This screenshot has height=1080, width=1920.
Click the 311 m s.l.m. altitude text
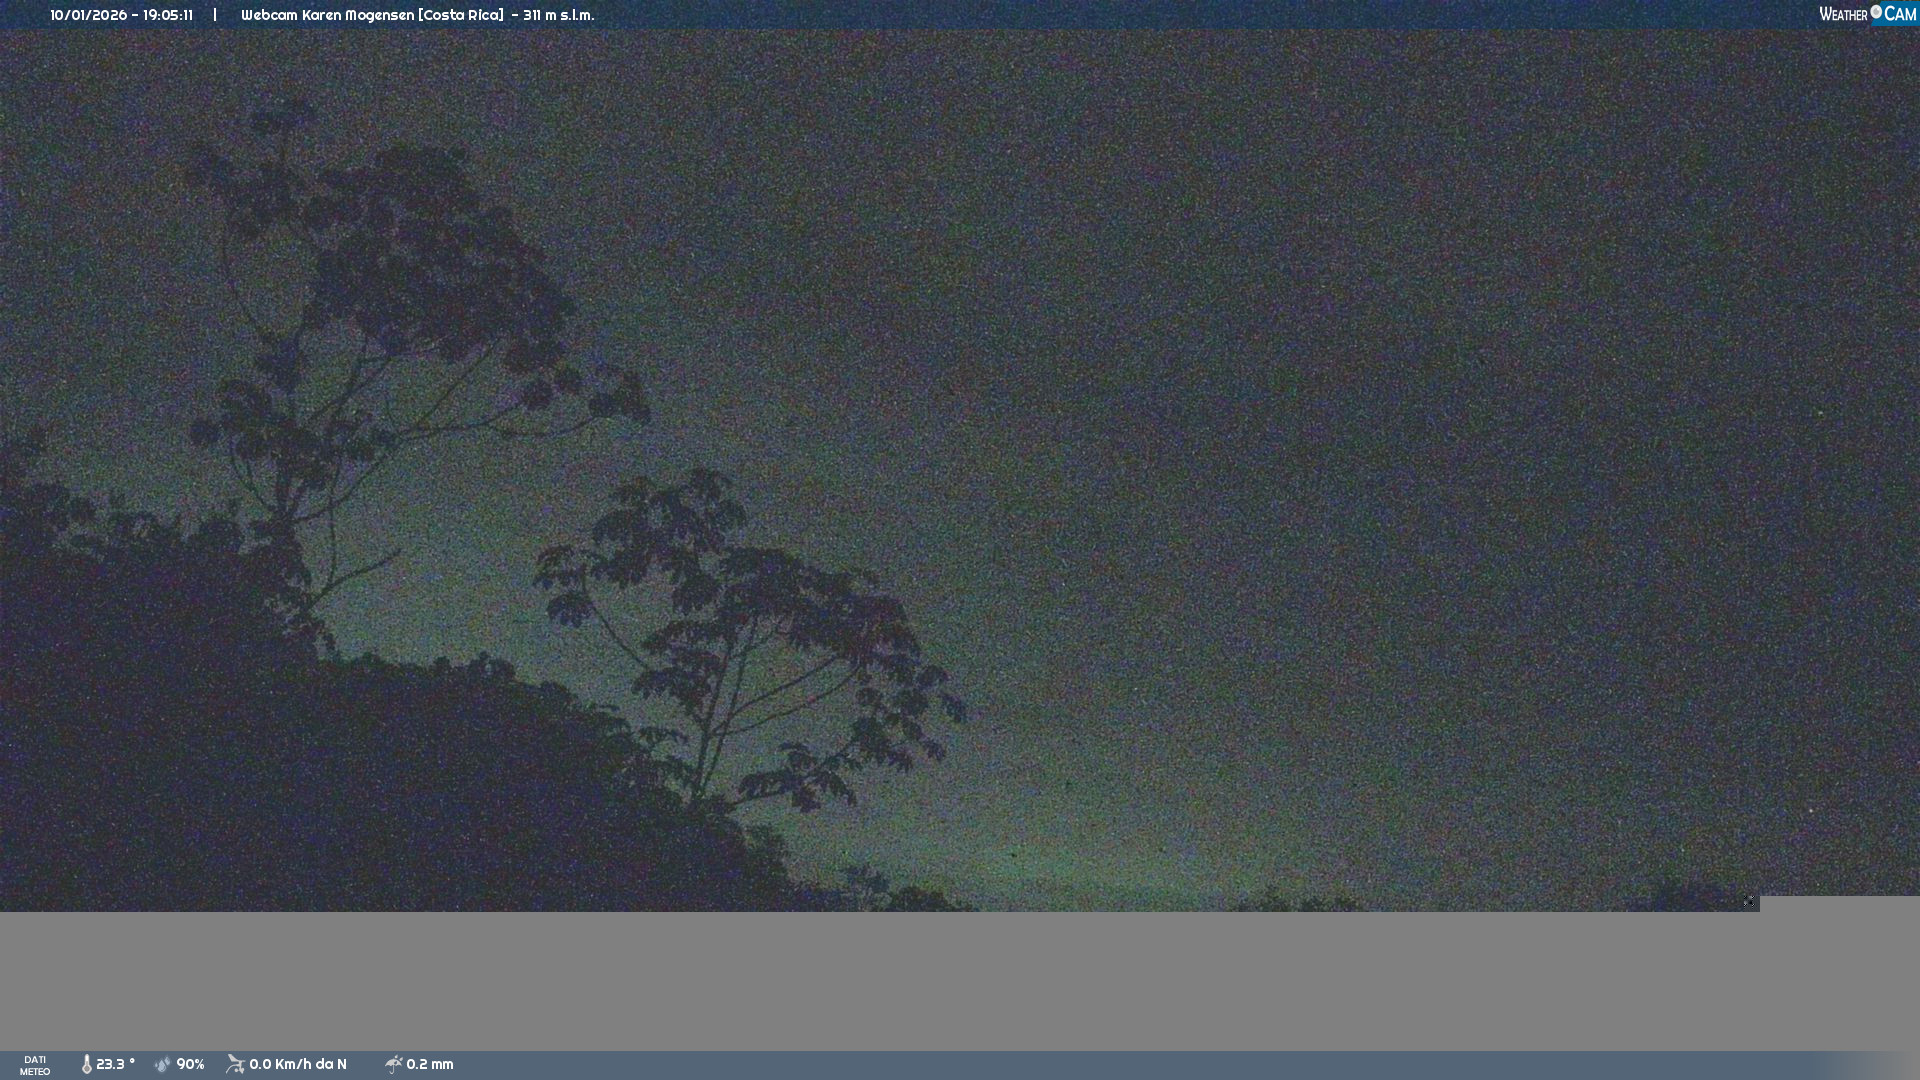(x=558, y=15)
